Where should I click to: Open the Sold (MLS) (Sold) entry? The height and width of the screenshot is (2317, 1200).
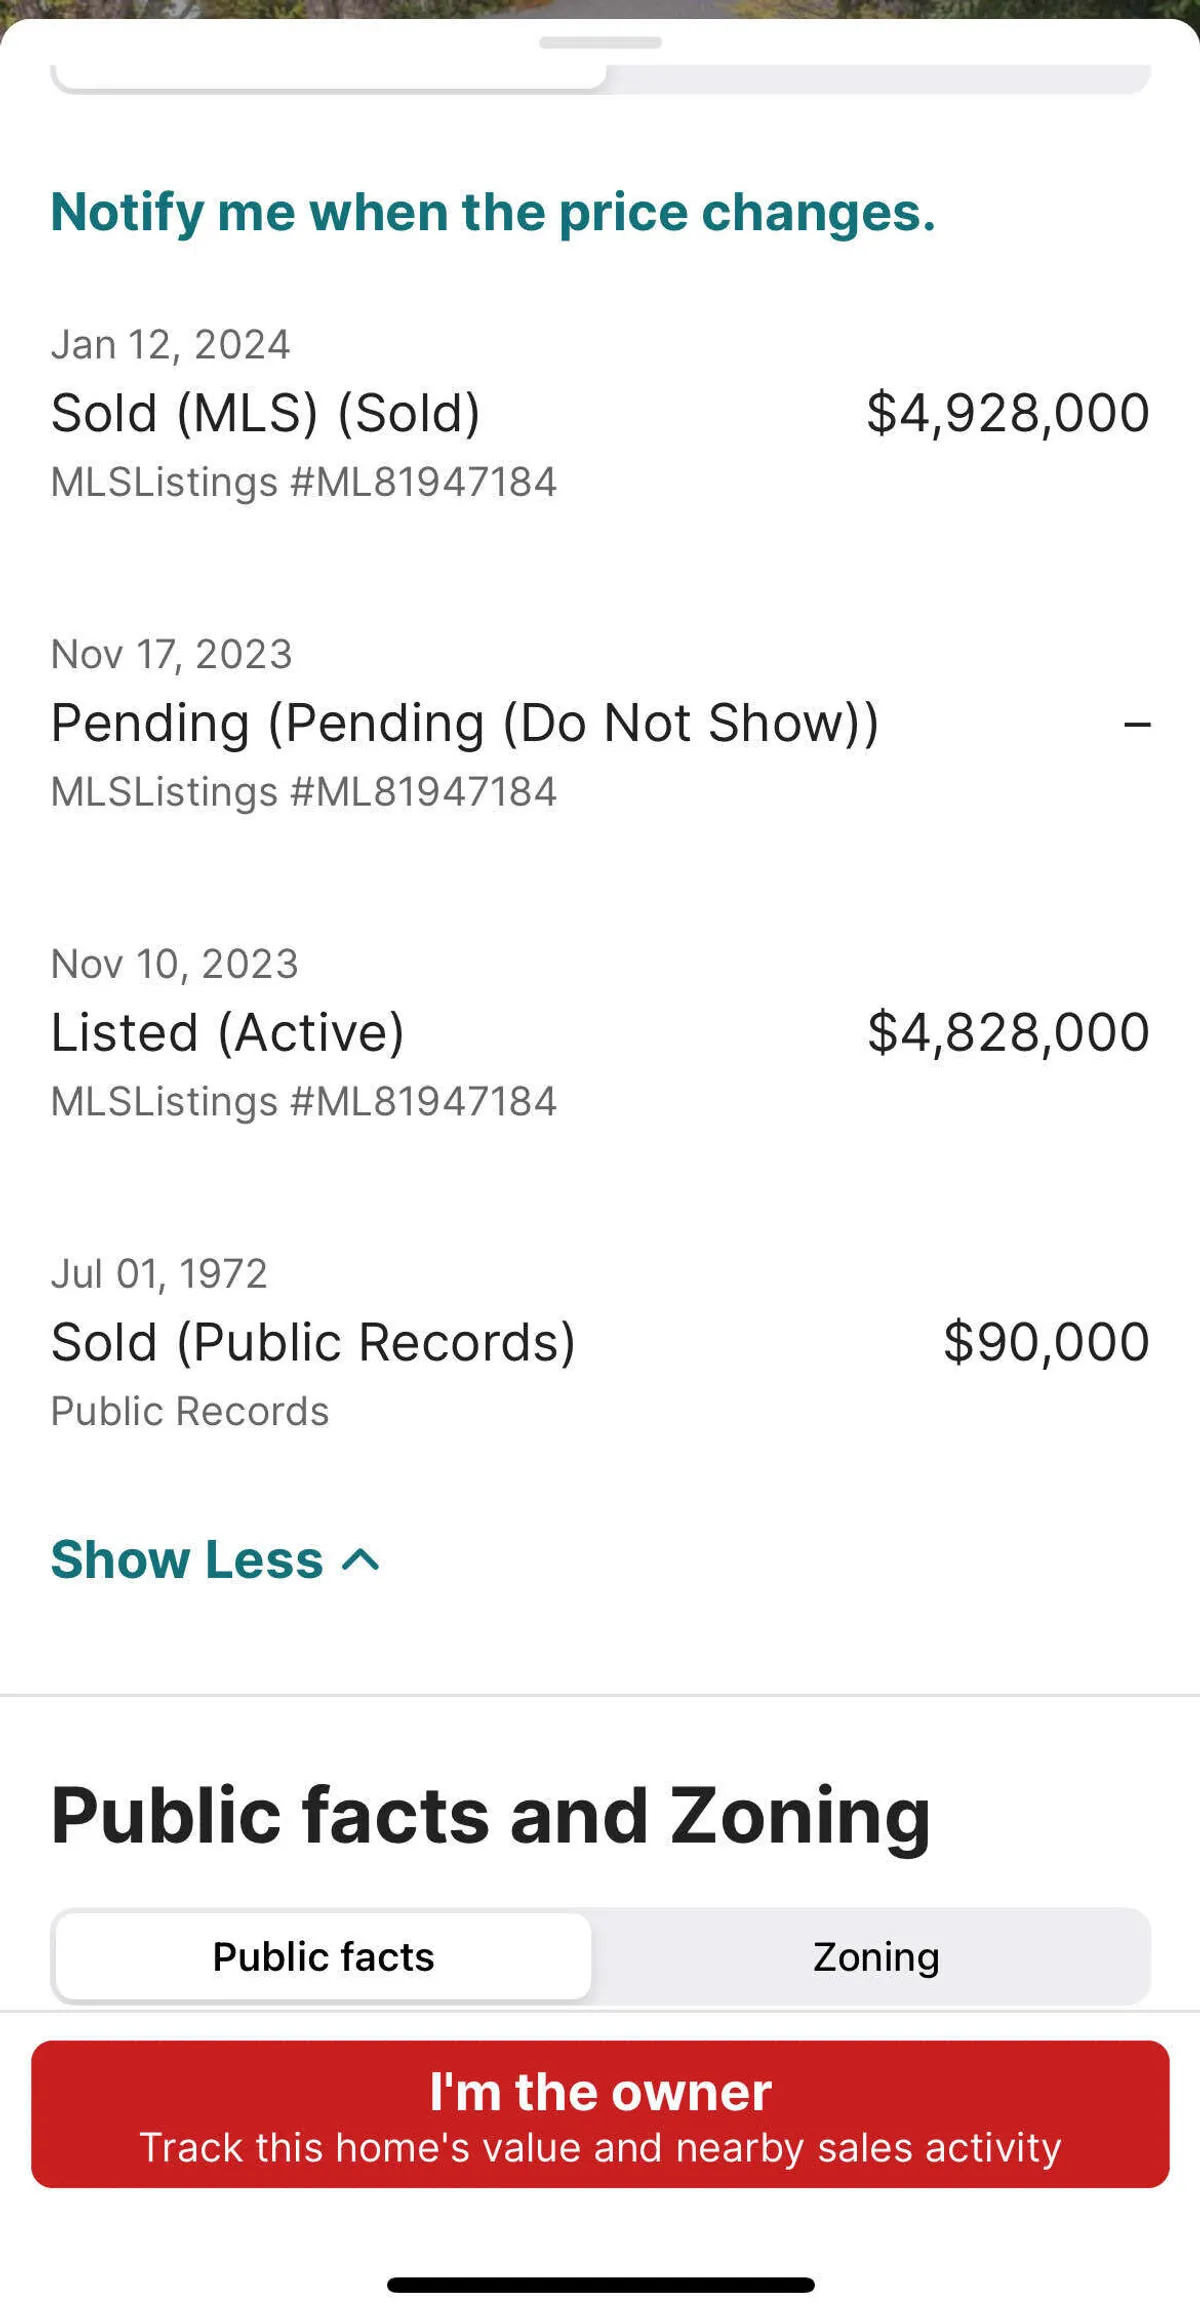coord(266,413)
